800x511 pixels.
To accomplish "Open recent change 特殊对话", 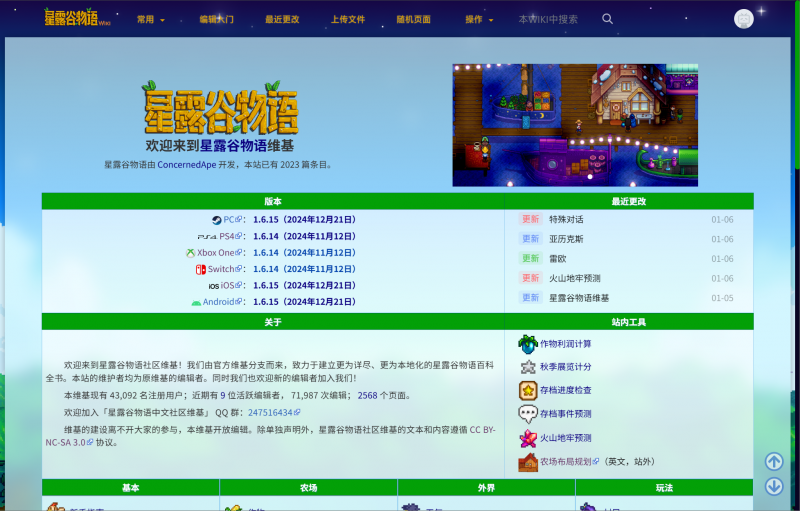I will coord(566,219).
